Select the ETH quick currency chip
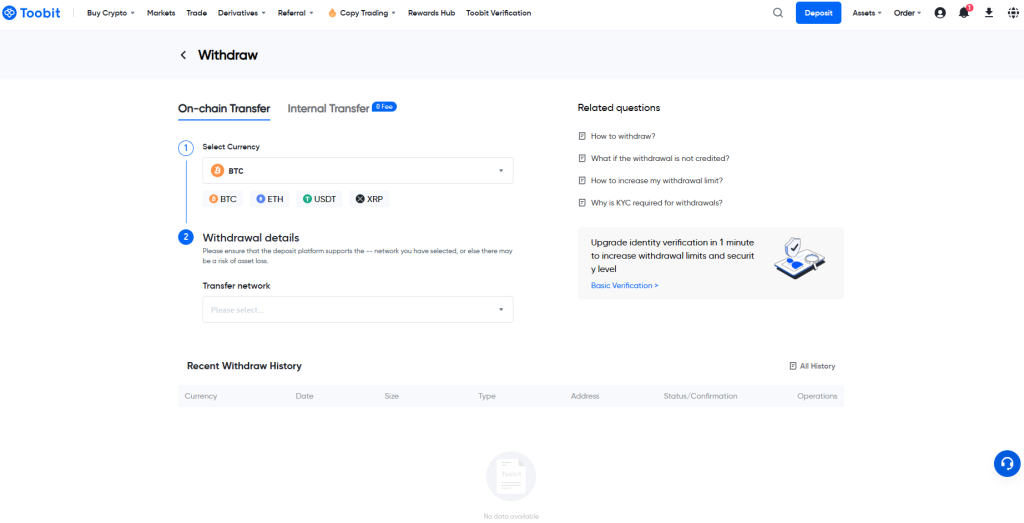The image size is (1024, 523). point(270,199)
